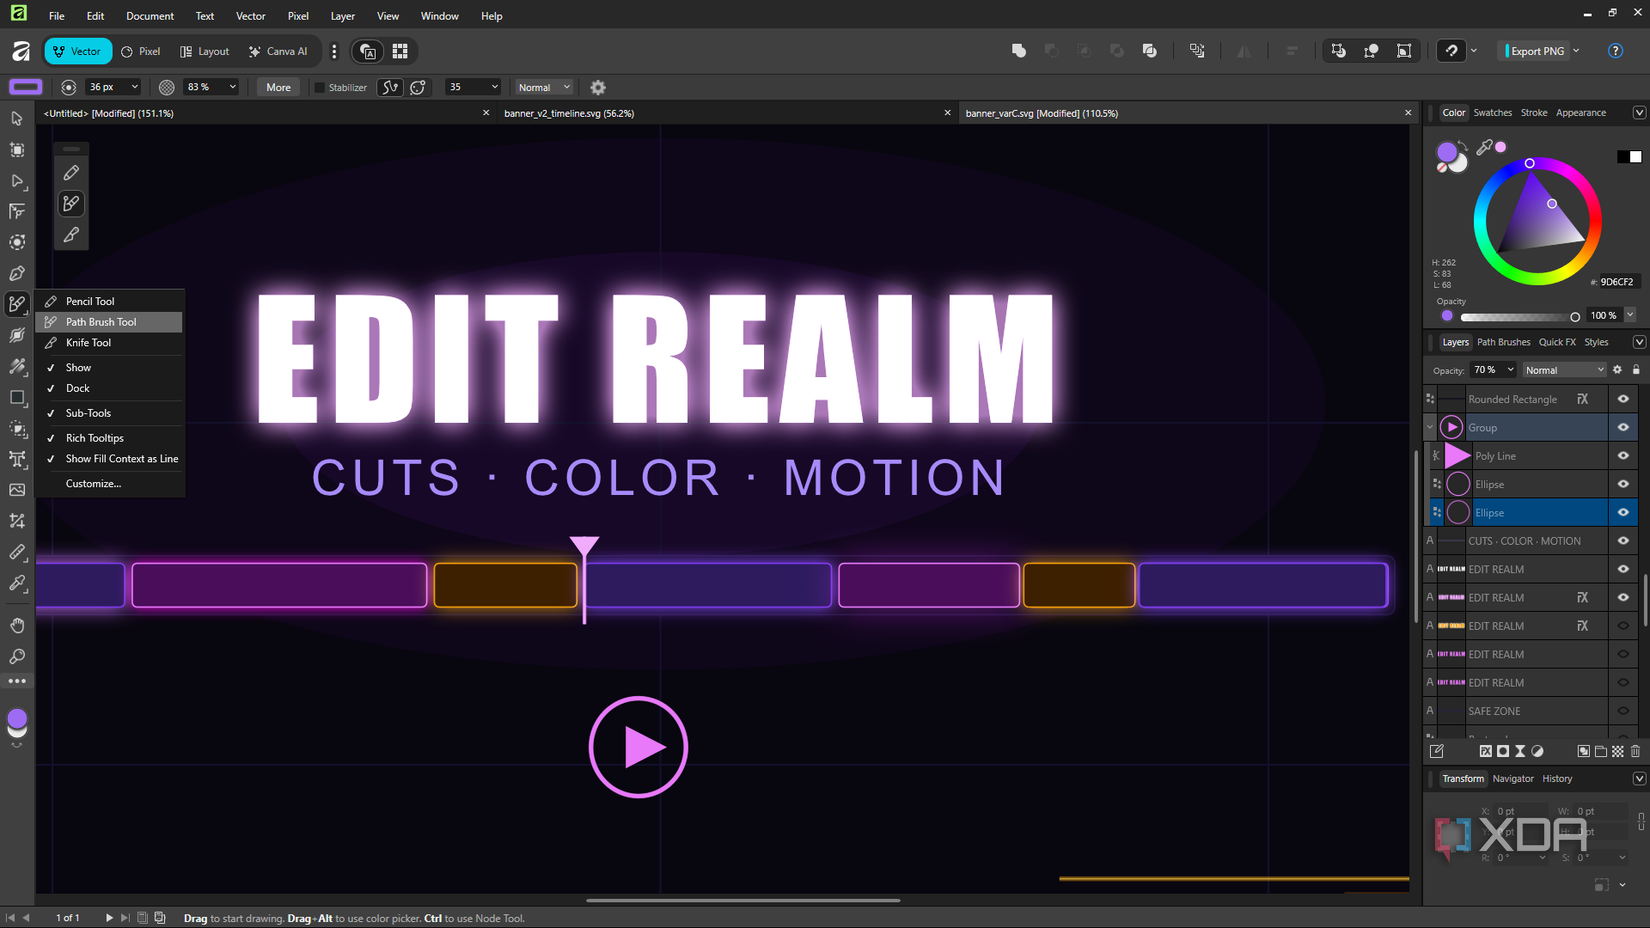The height and width of the screenshot is (928, 1650).
Task: Select the Place Image tool
Action: [x=17, y=490]
